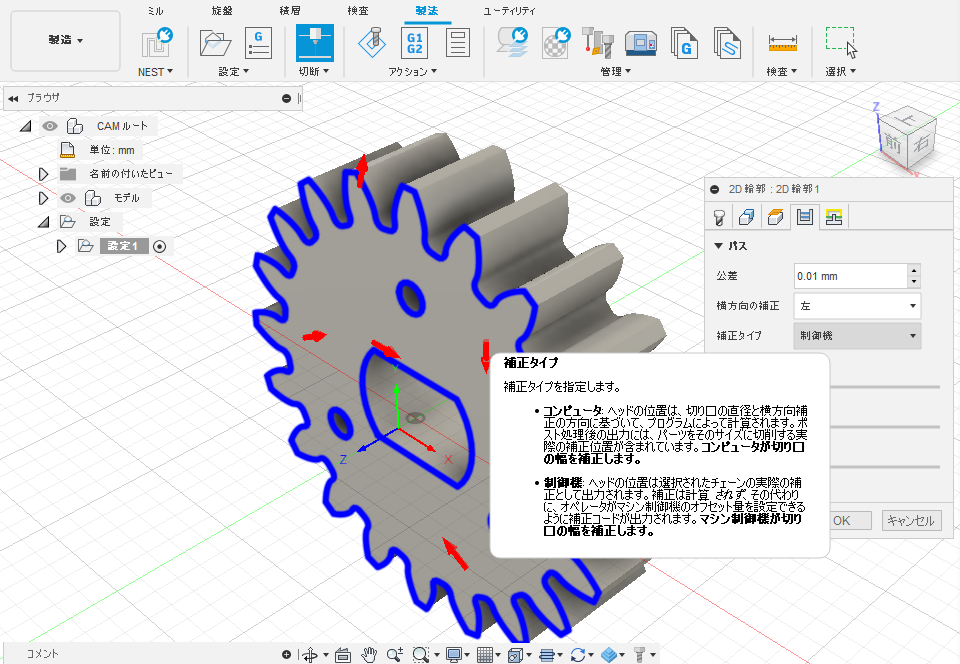Image resolution: width=960 pixels, height=664 pixels.
Task: Open the Heights tab in 2D profile dialog
Action: [775, 217]
